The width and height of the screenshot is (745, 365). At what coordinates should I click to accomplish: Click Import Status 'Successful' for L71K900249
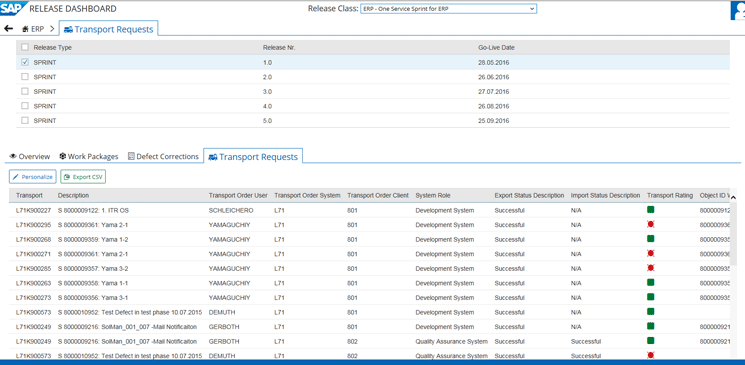coord(586,342)
